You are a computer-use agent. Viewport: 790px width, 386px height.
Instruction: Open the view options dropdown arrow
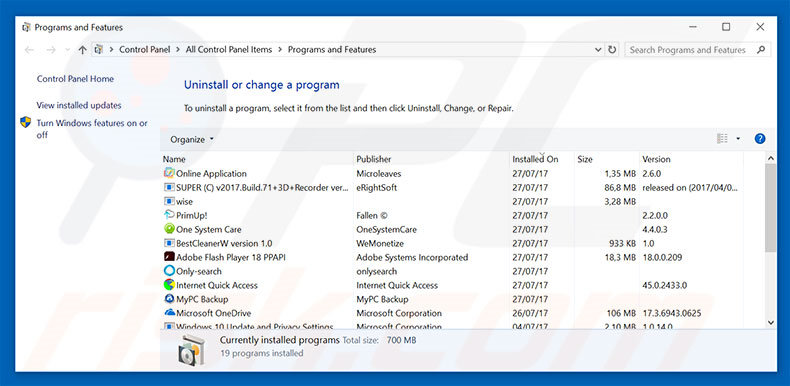point(738,139)
